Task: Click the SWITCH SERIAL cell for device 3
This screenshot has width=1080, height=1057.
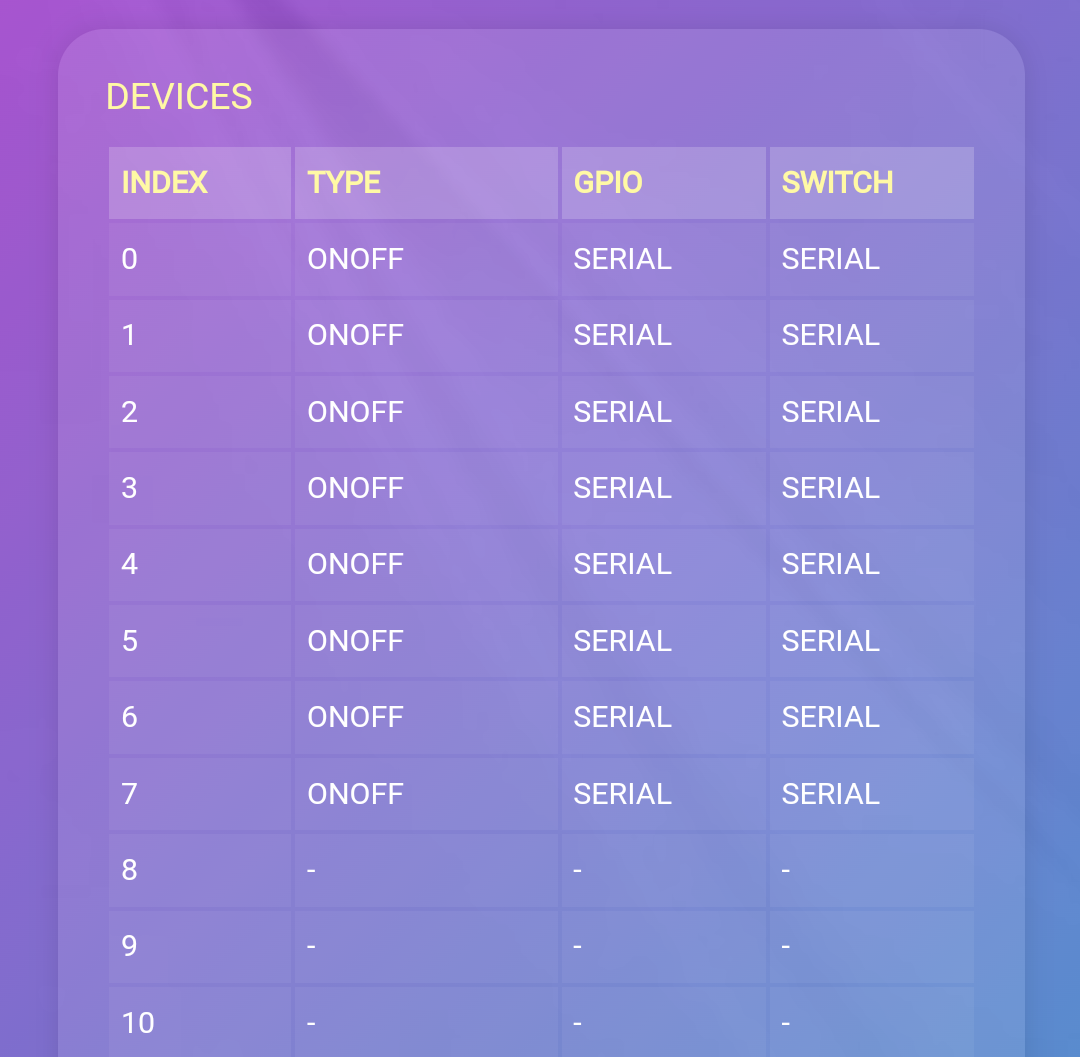Action: point(830,488)
